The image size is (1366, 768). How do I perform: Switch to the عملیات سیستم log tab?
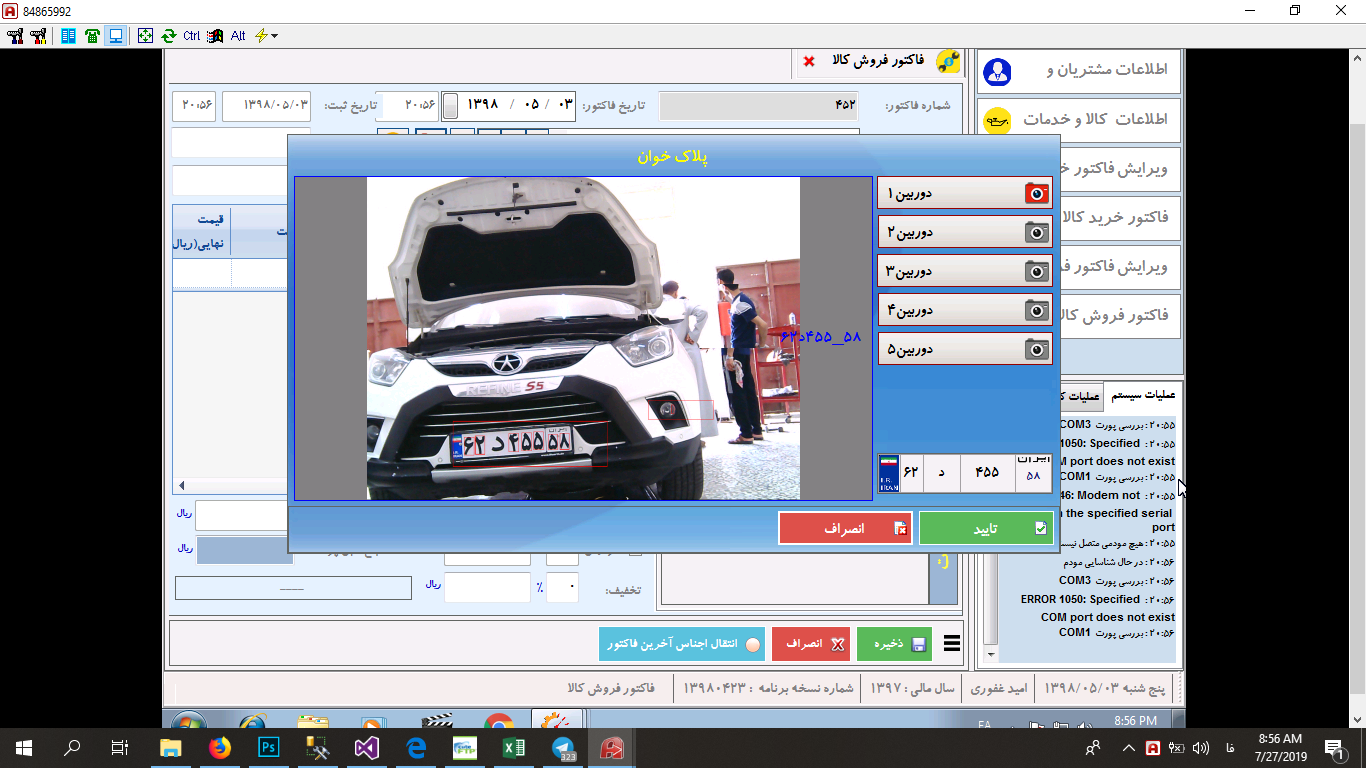1142,396
